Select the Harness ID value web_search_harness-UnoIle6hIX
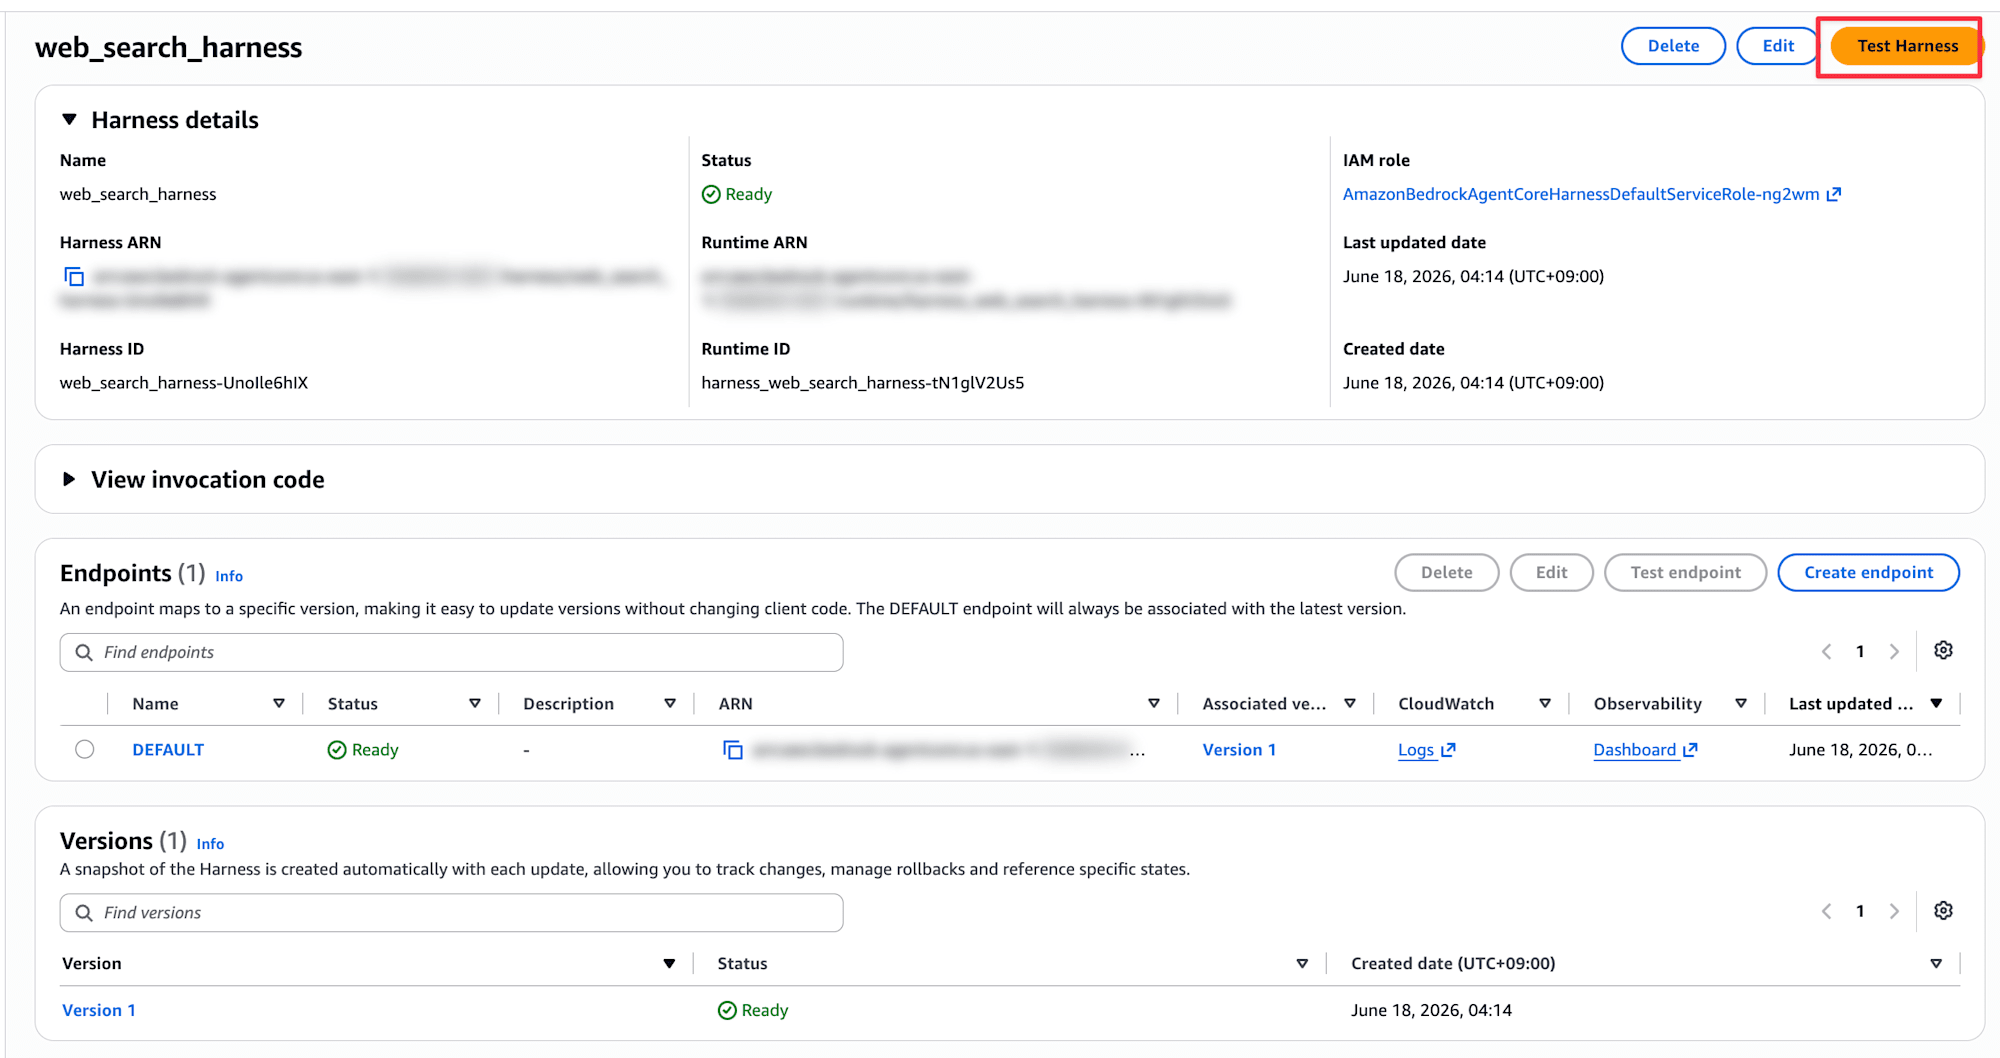 click(x=184, y=383)
